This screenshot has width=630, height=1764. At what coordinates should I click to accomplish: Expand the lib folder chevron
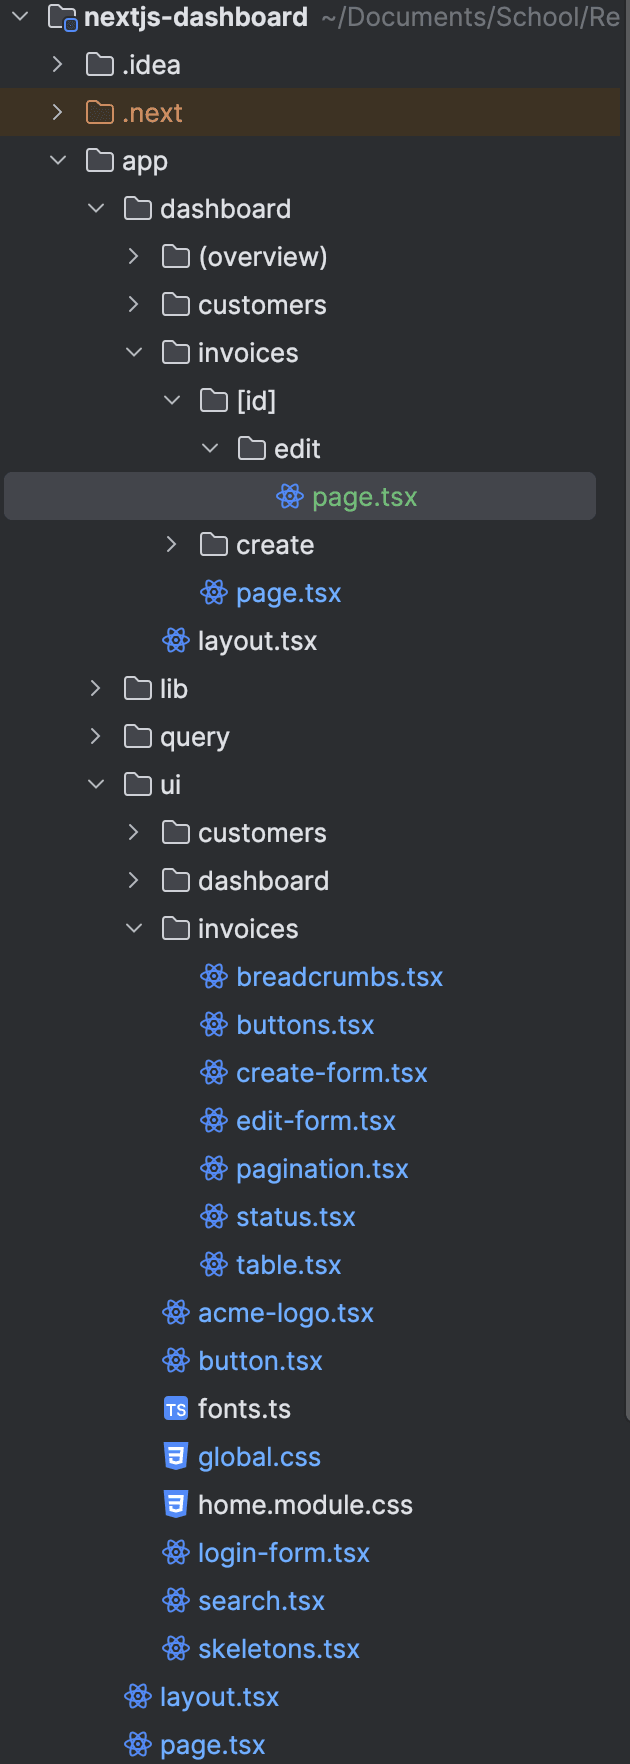(x=96, y=689)
